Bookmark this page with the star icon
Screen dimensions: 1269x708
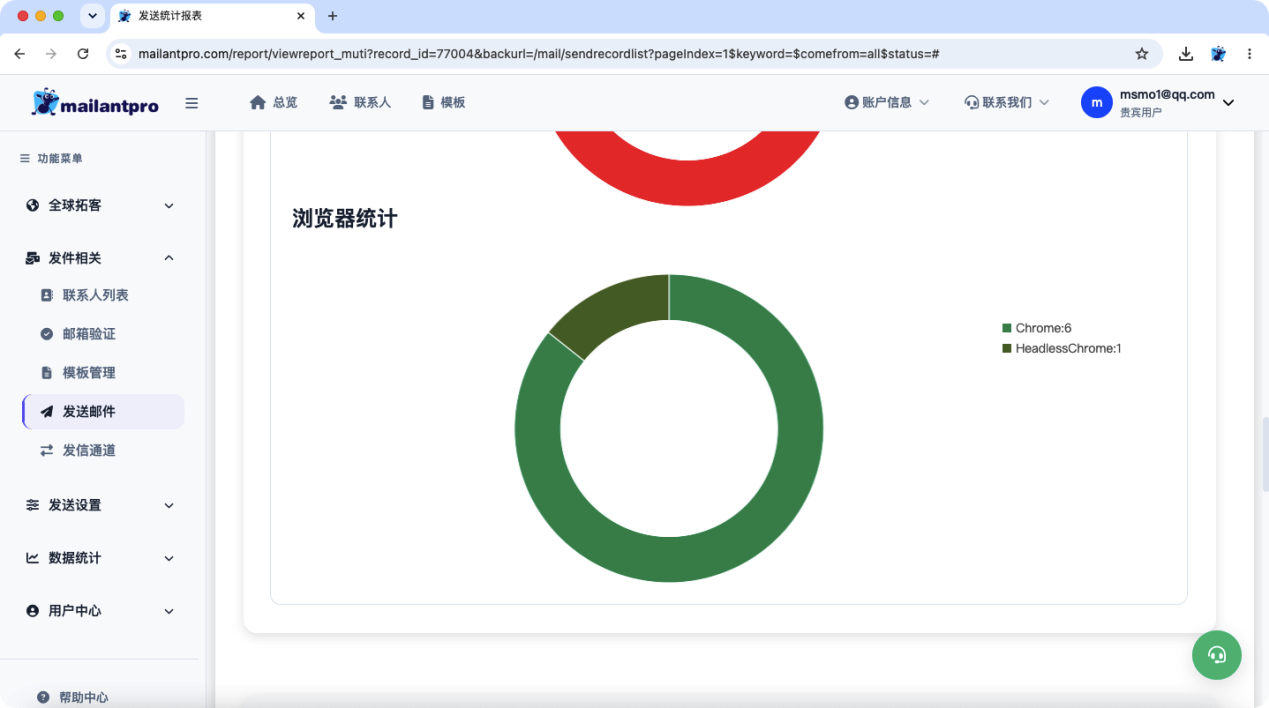tap(1142, 54)
